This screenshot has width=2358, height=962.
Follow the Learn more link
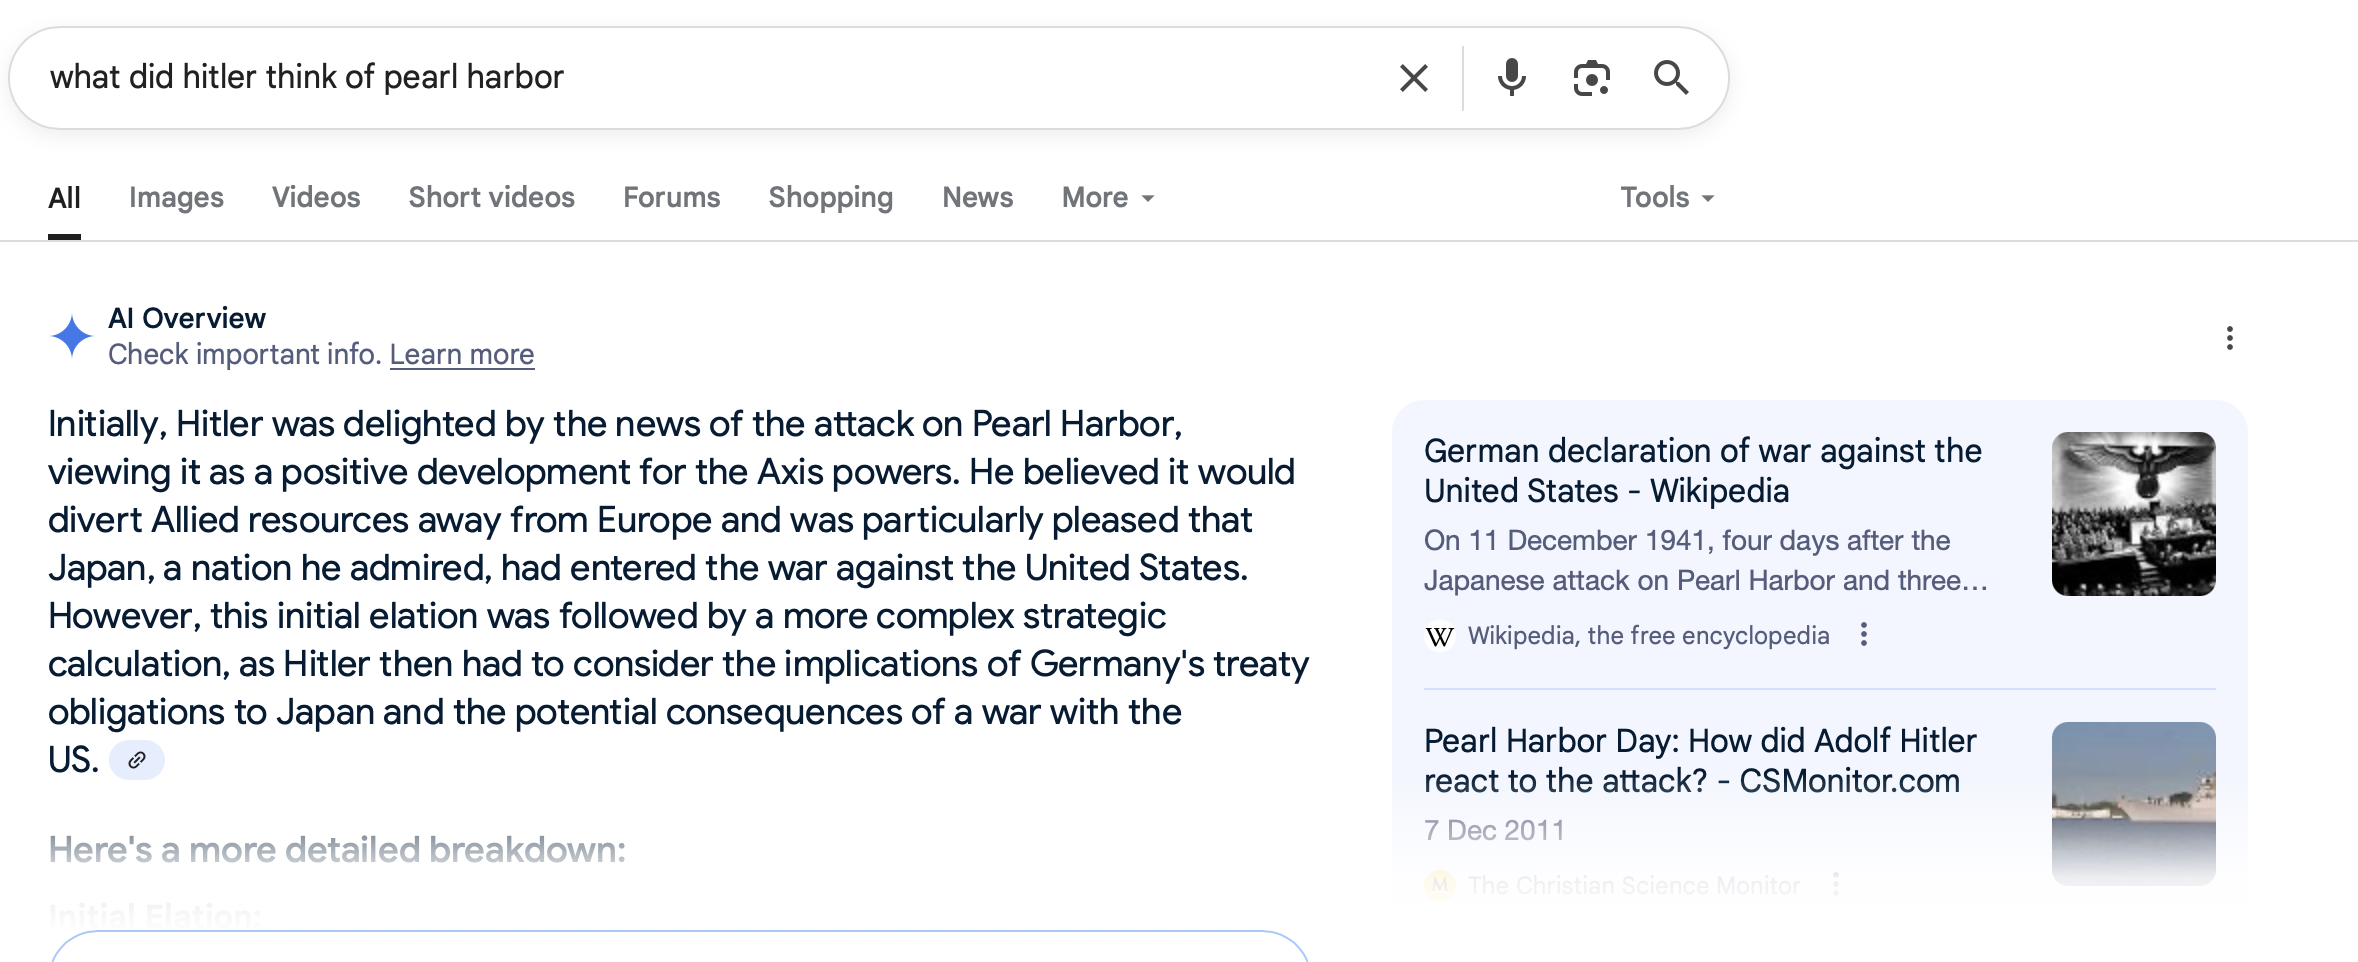(x=462, y=355)
